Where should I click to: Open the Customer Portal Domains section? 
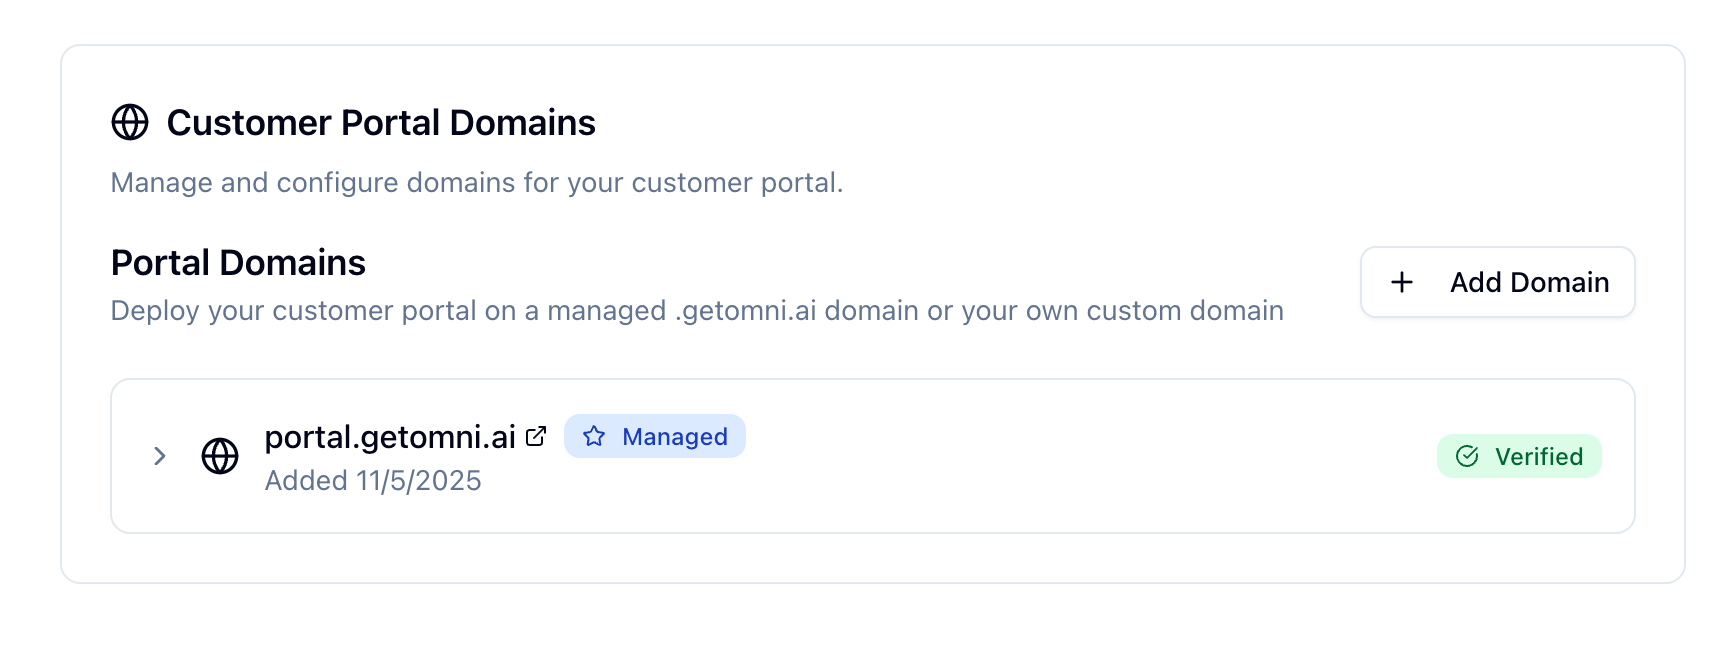(381, 122)
